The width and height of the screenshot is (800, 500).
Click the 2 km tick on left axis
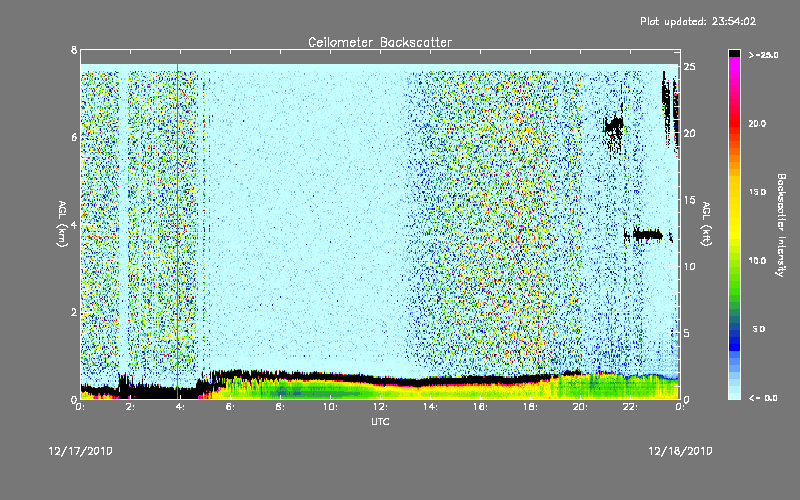point(74,312)
